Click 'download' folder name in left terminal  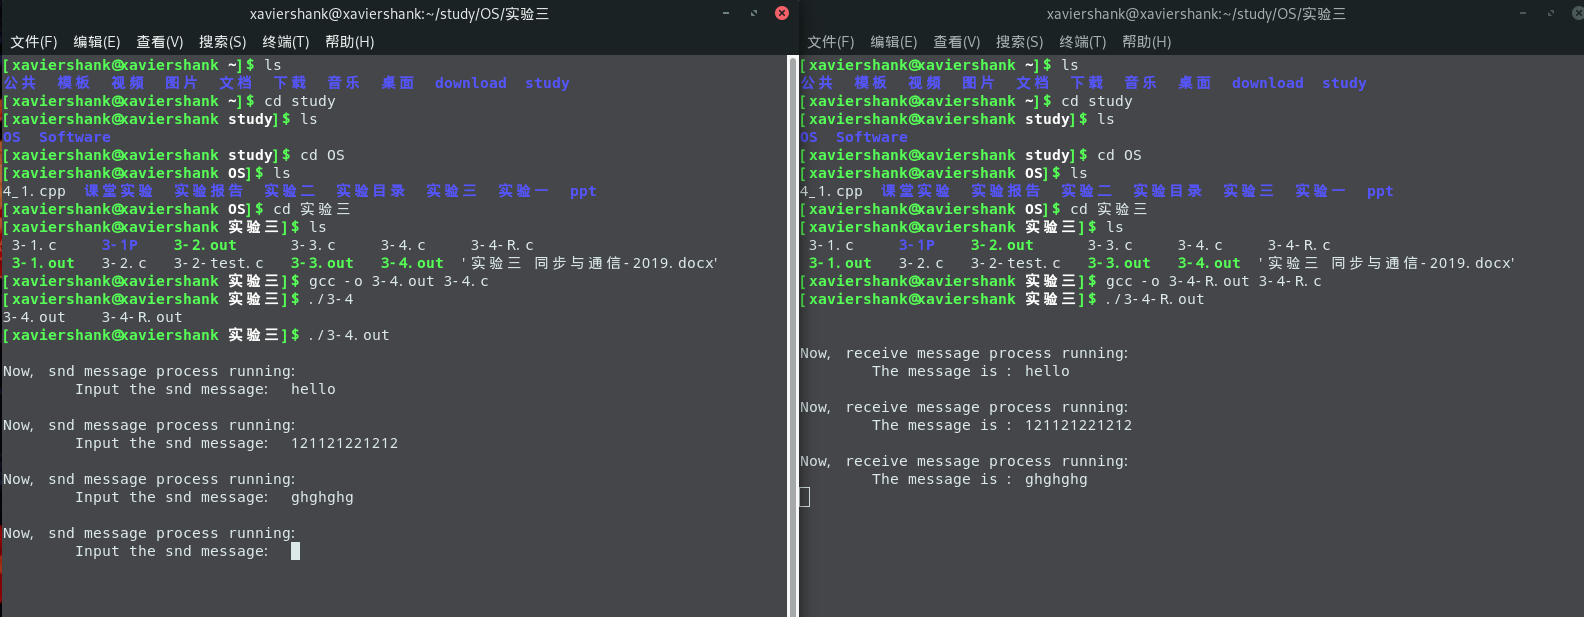pos(470,83)
